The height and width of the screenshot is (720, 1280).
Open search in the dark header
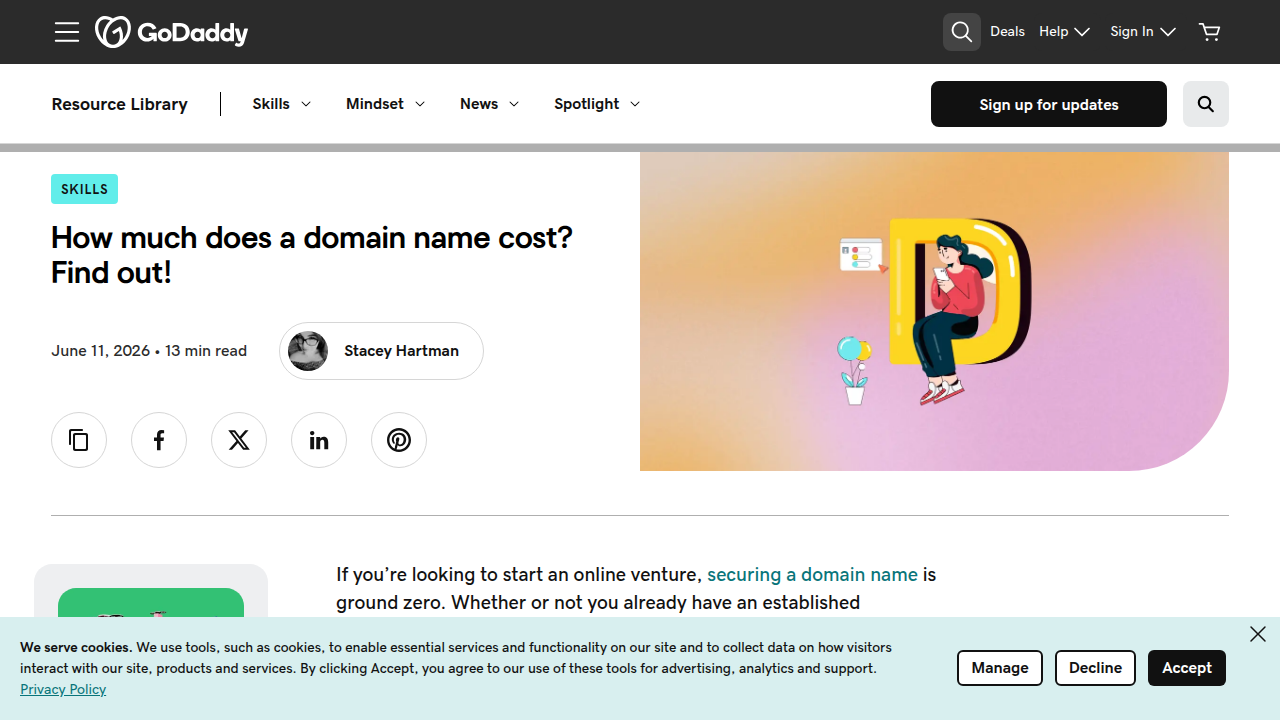[x=962, y=32]
